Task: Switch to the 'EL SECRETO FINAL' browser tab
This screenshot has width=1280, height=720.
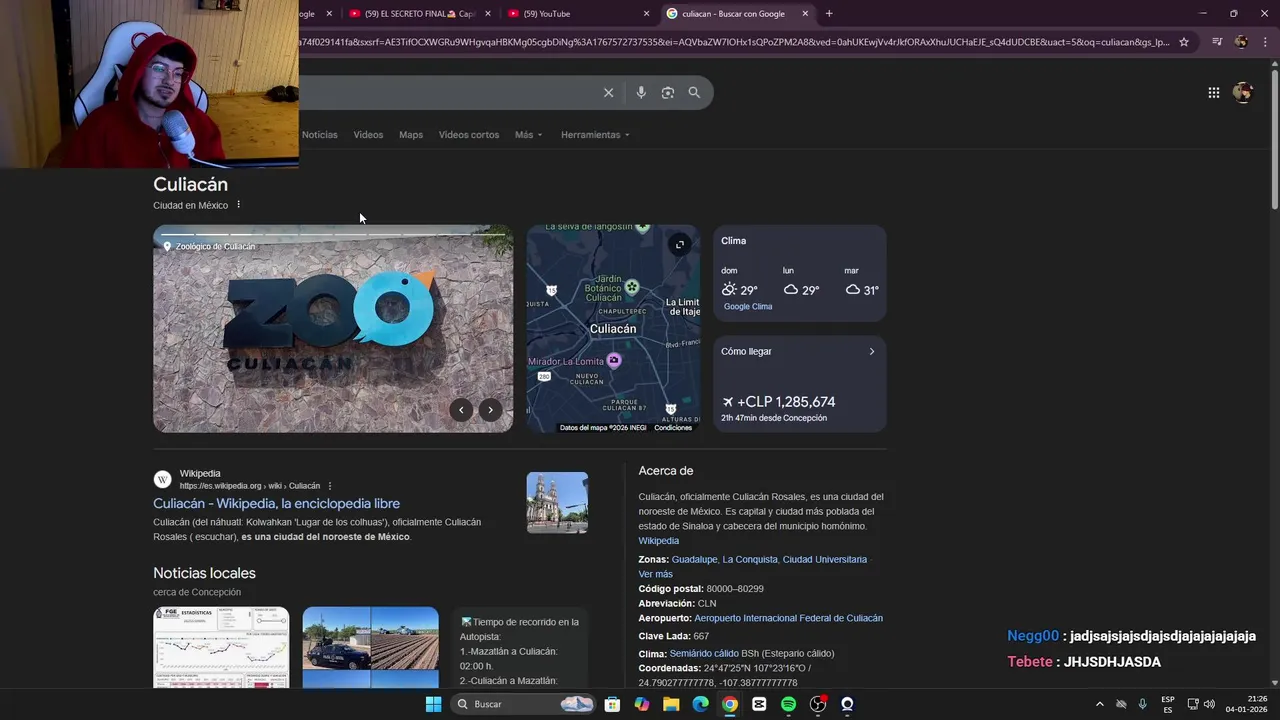Action: pyautogui.click(x=419, y=13)
